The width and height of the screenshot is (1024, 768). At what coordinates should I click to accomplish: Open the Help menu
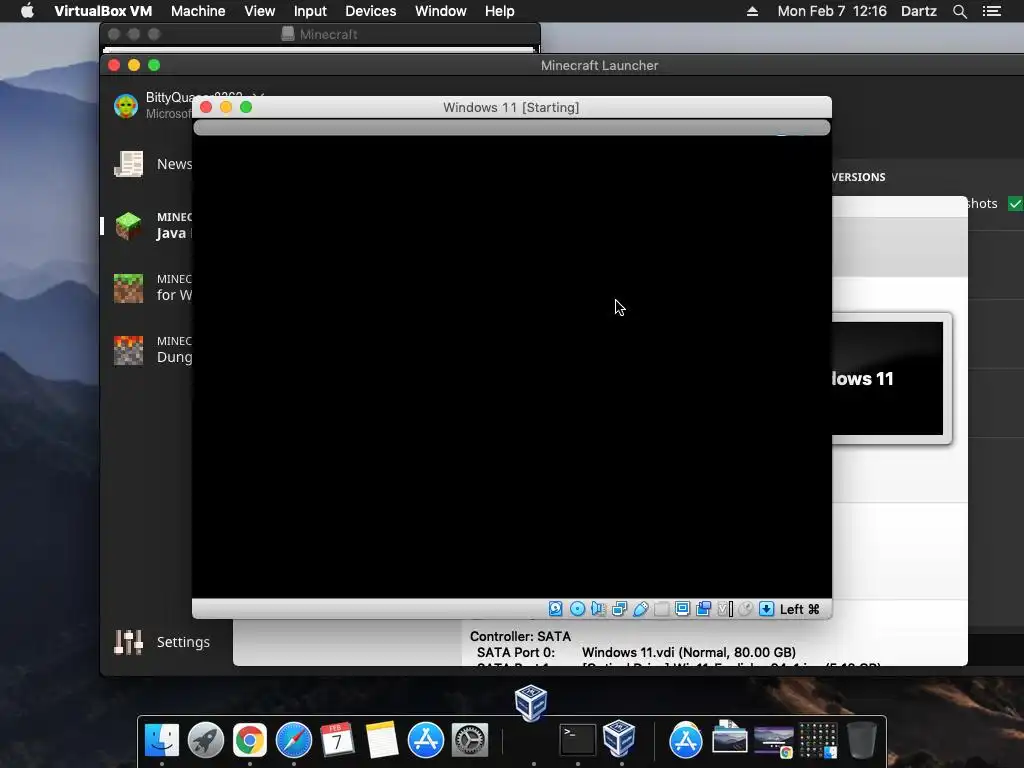point(500,11)
